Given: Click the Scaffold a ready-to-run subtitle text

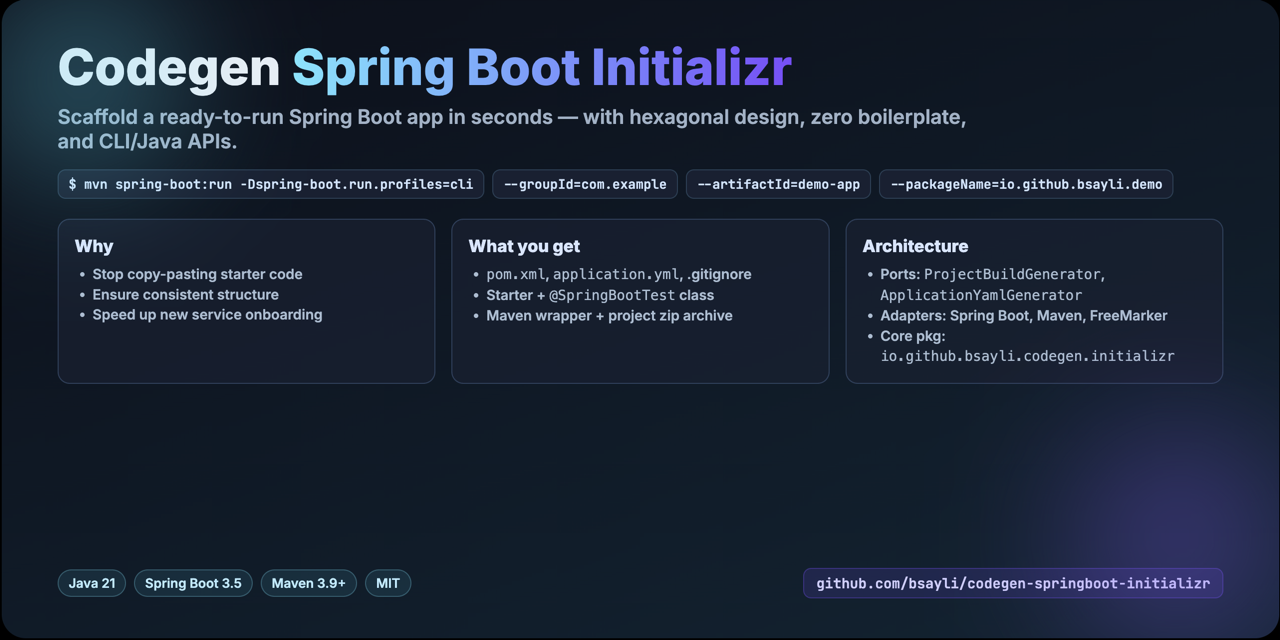Looking at the screenshot, I should click(x=511, y=129).
